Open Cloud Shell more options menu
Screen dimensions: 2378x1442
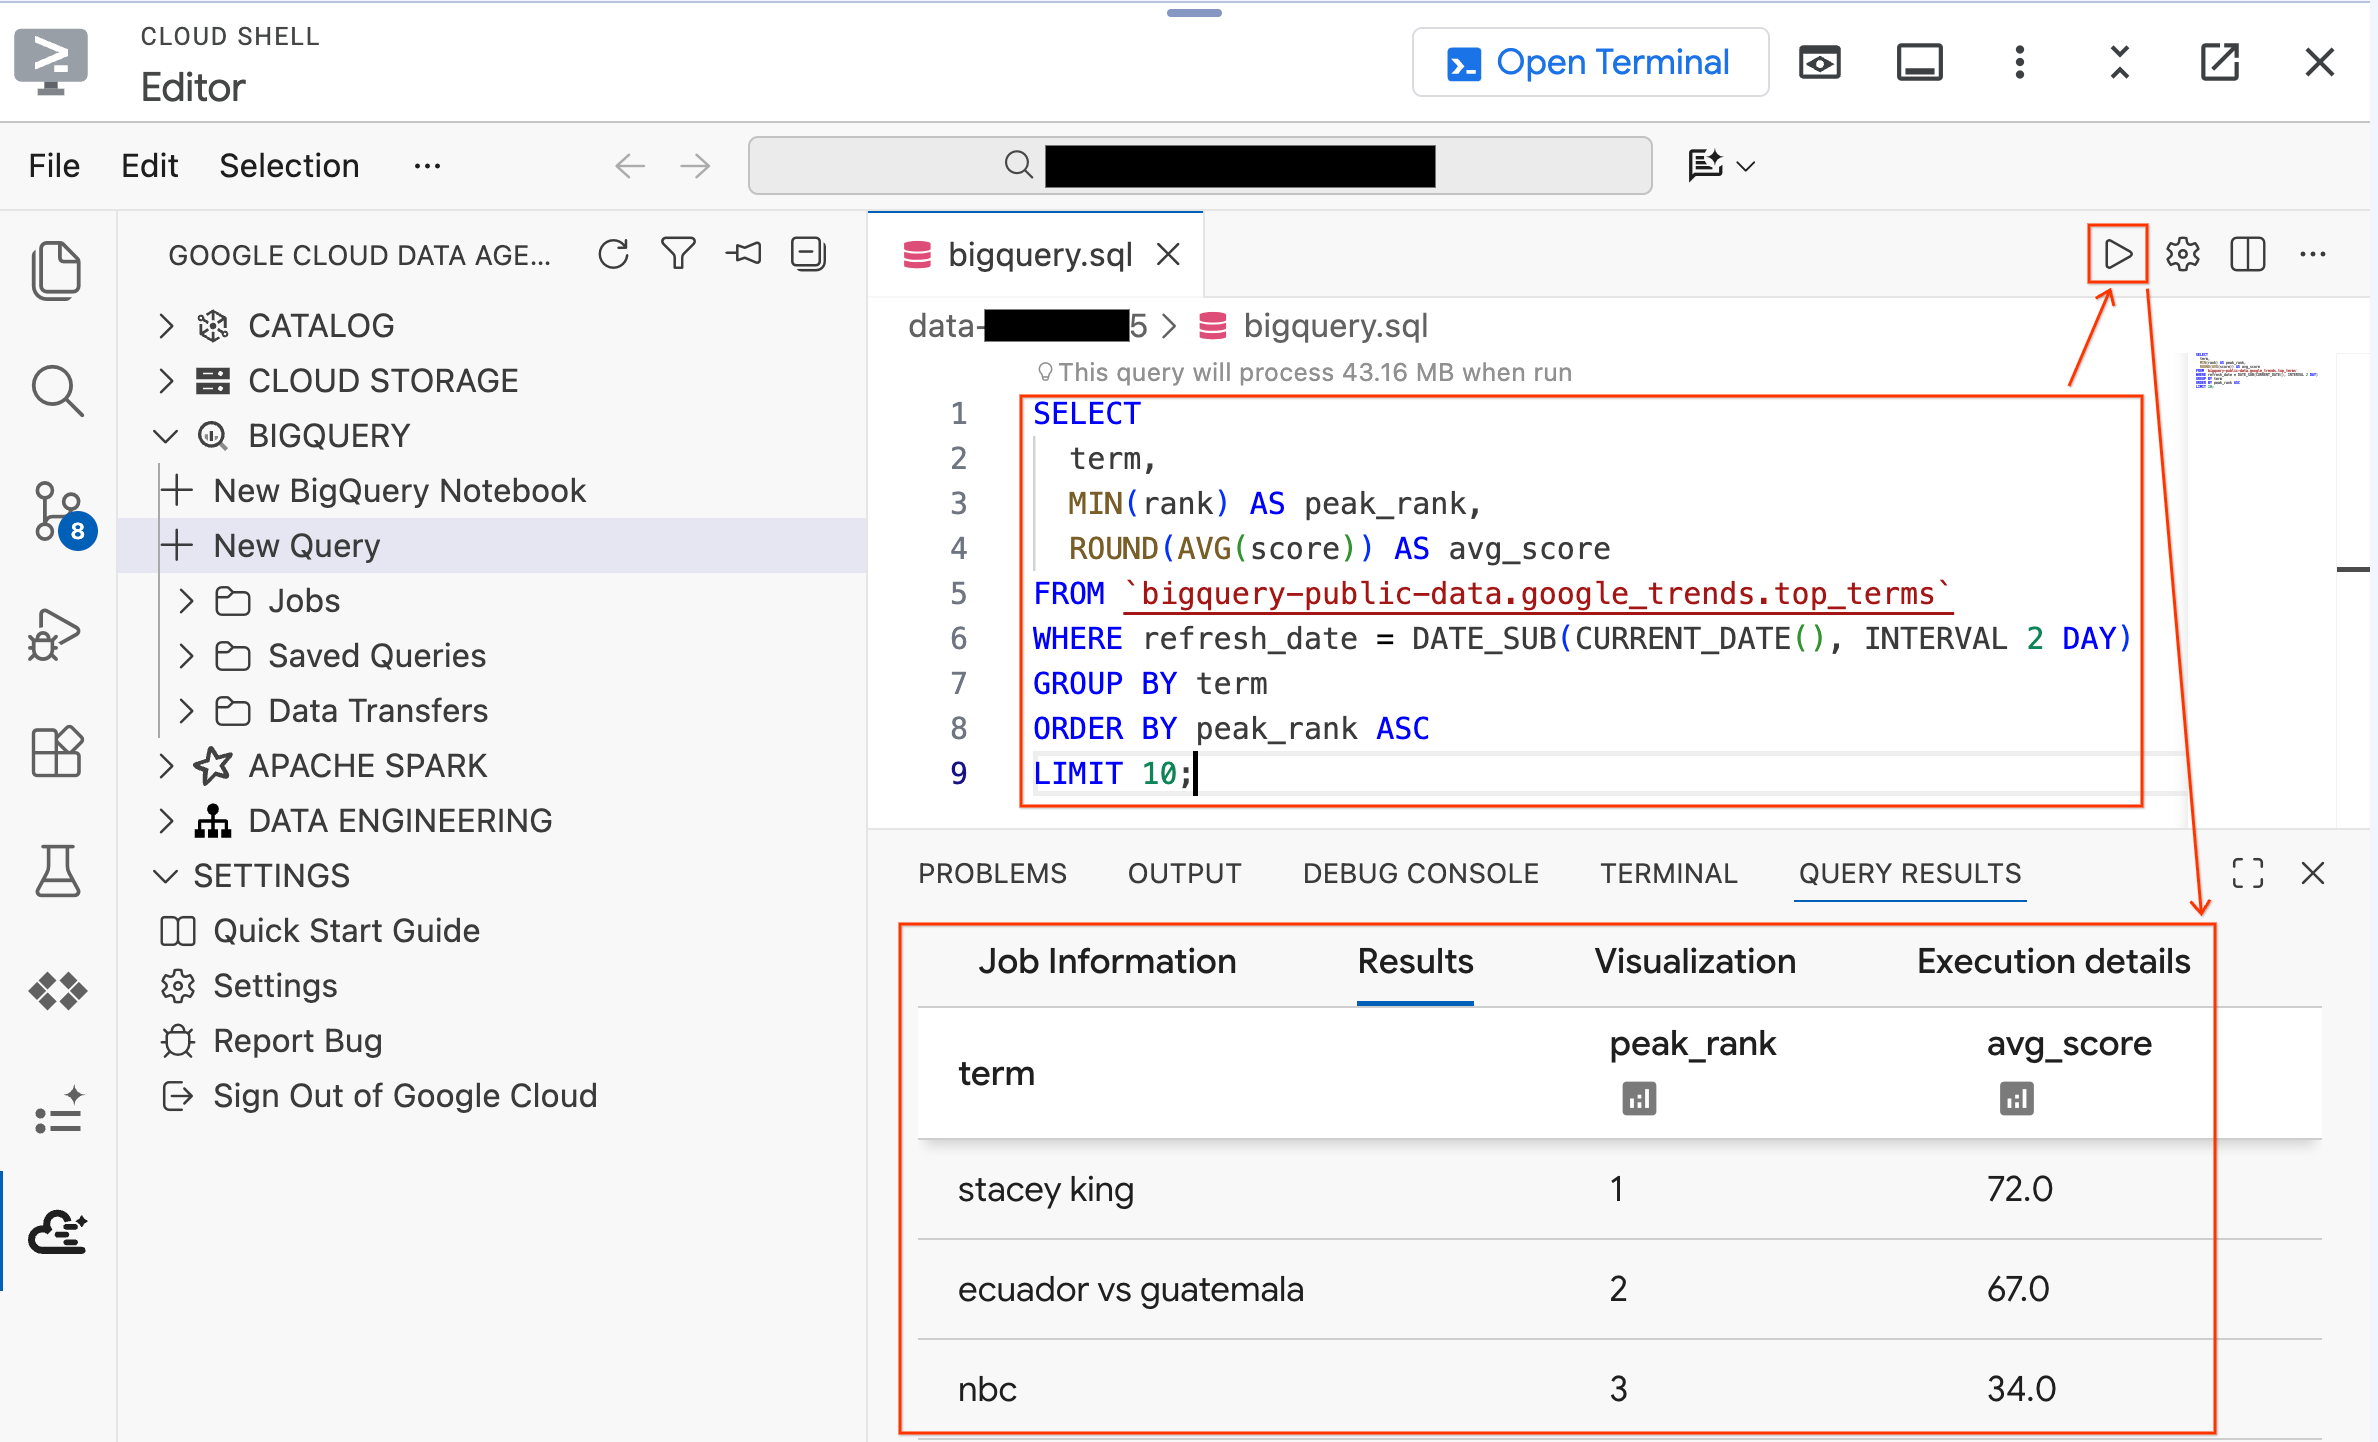[x=2020, y=63]
